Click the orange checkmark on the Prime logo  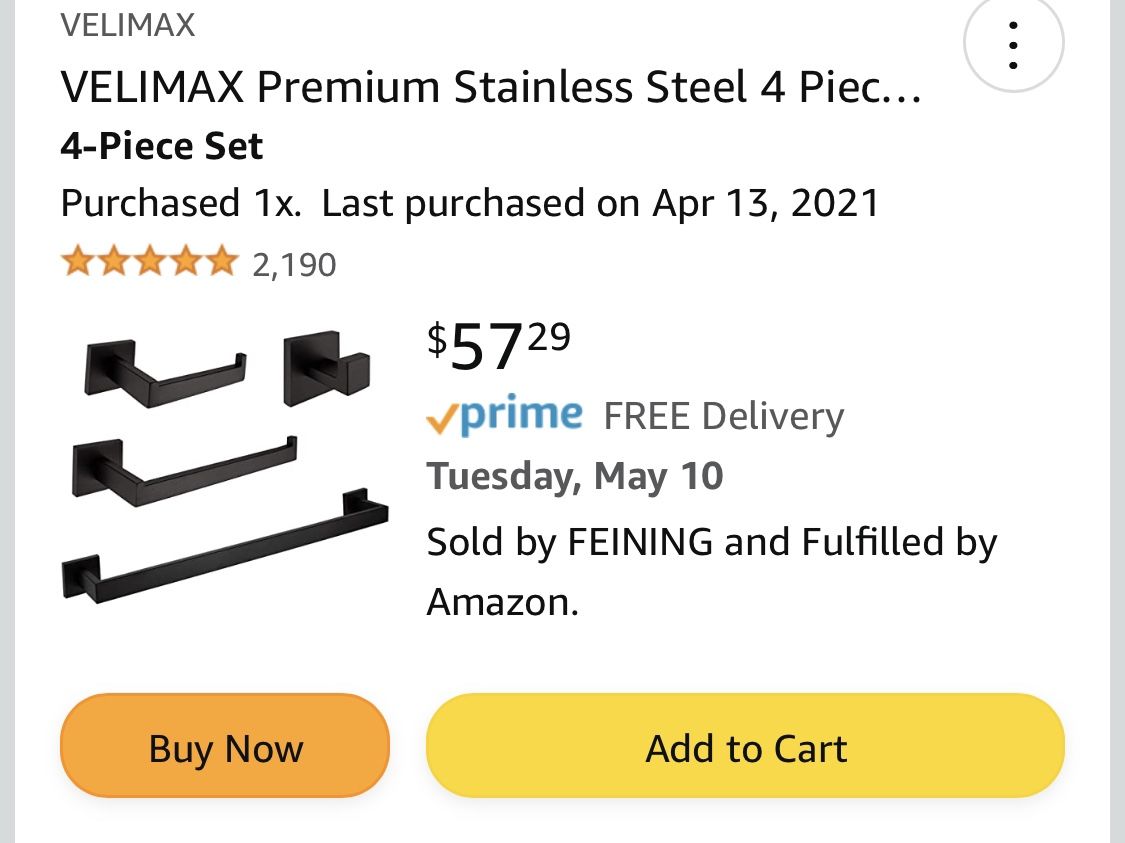(x=440, y=418)
